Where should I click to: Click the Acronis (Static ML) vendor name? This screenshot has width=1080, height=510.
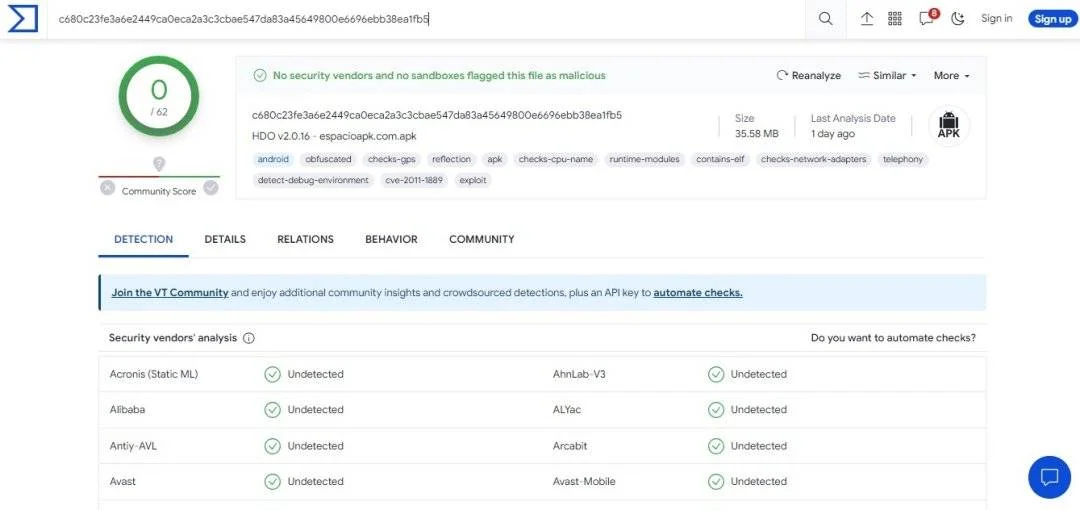(x=154, y=374)
